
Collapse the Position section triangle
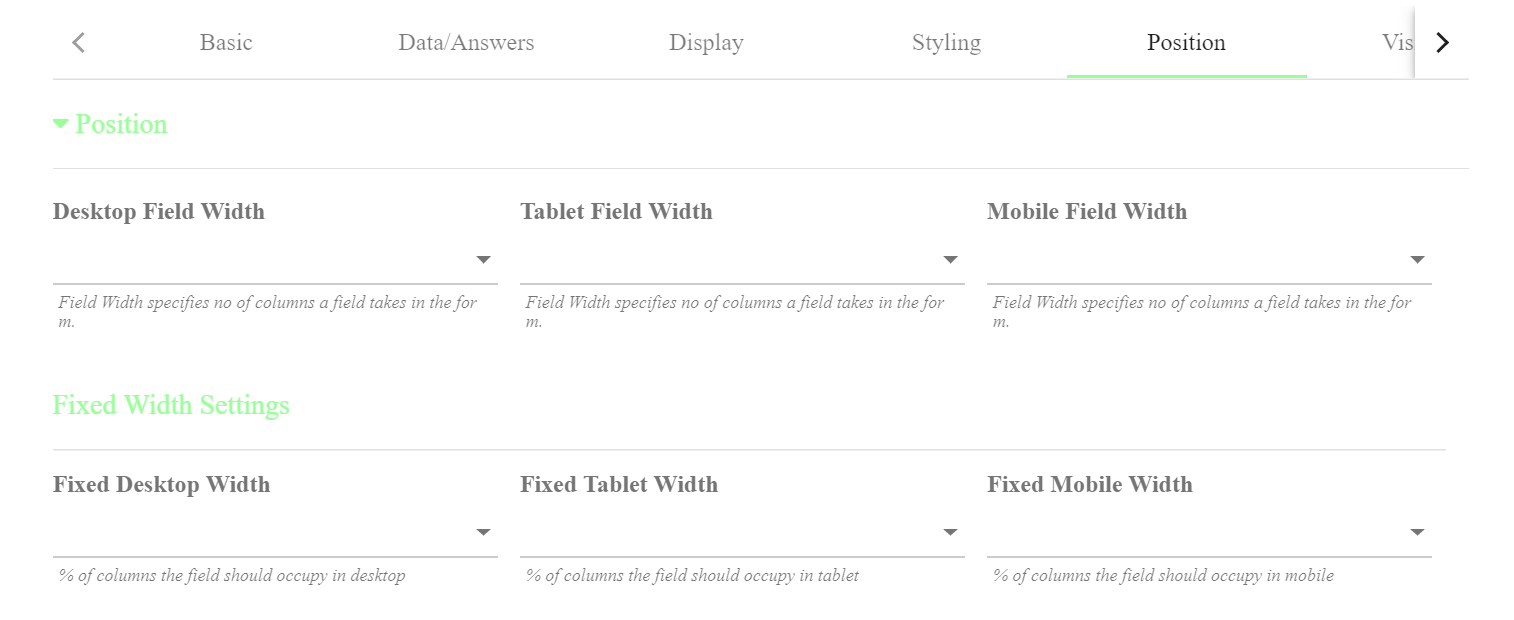pyautogui.click(x=61, y=124)
